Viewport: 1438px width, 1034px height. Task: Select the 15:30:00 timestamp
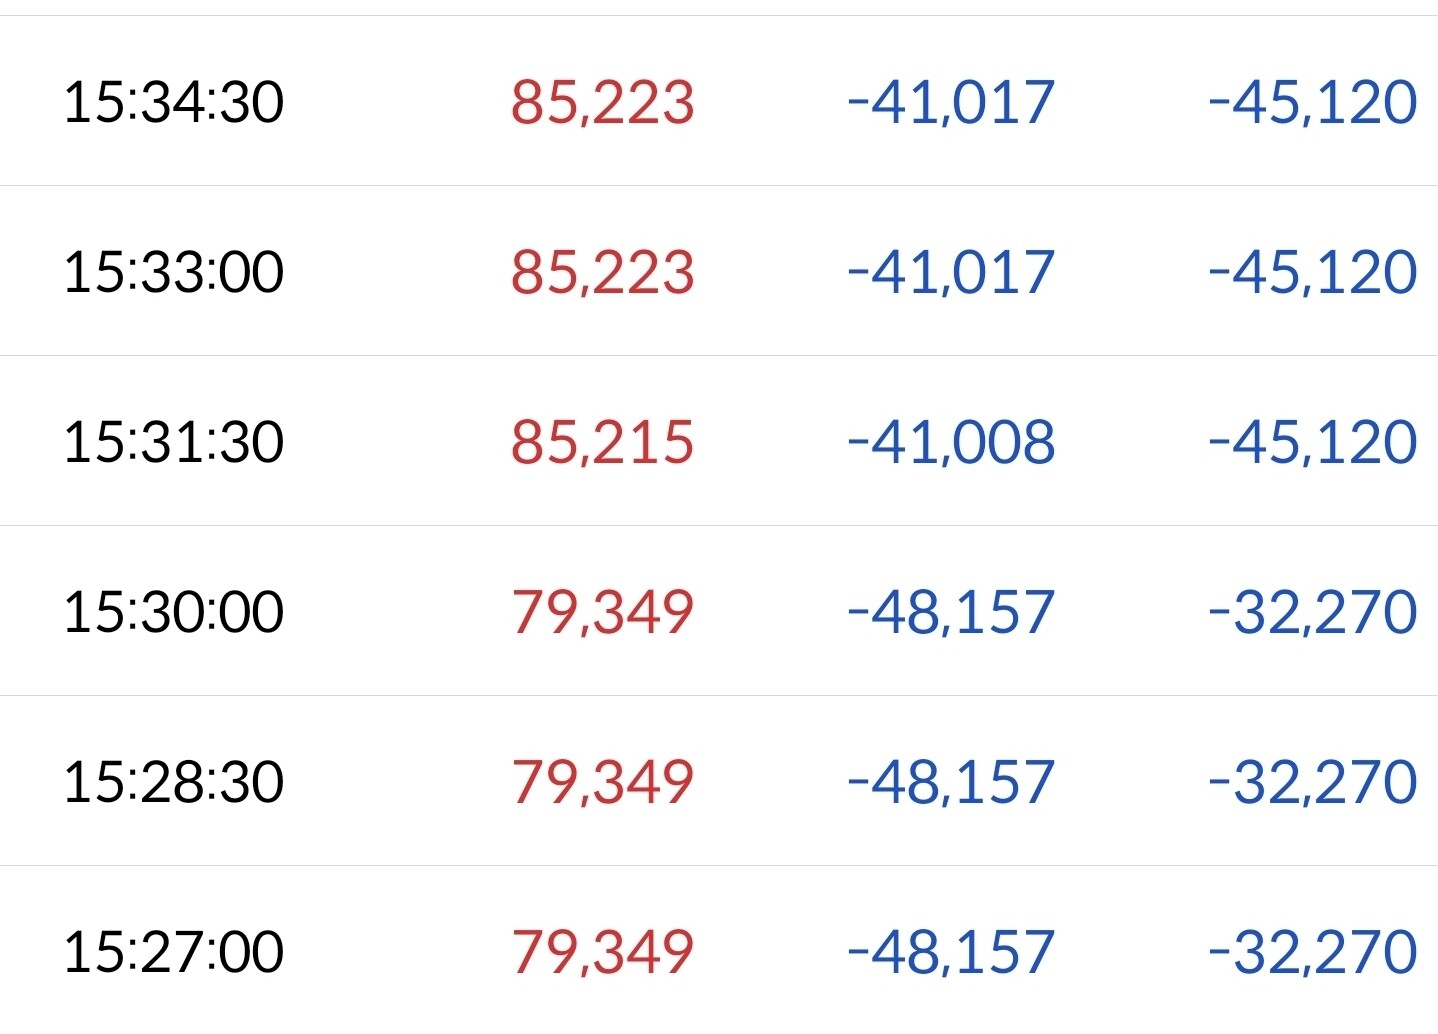click(173, 612)
